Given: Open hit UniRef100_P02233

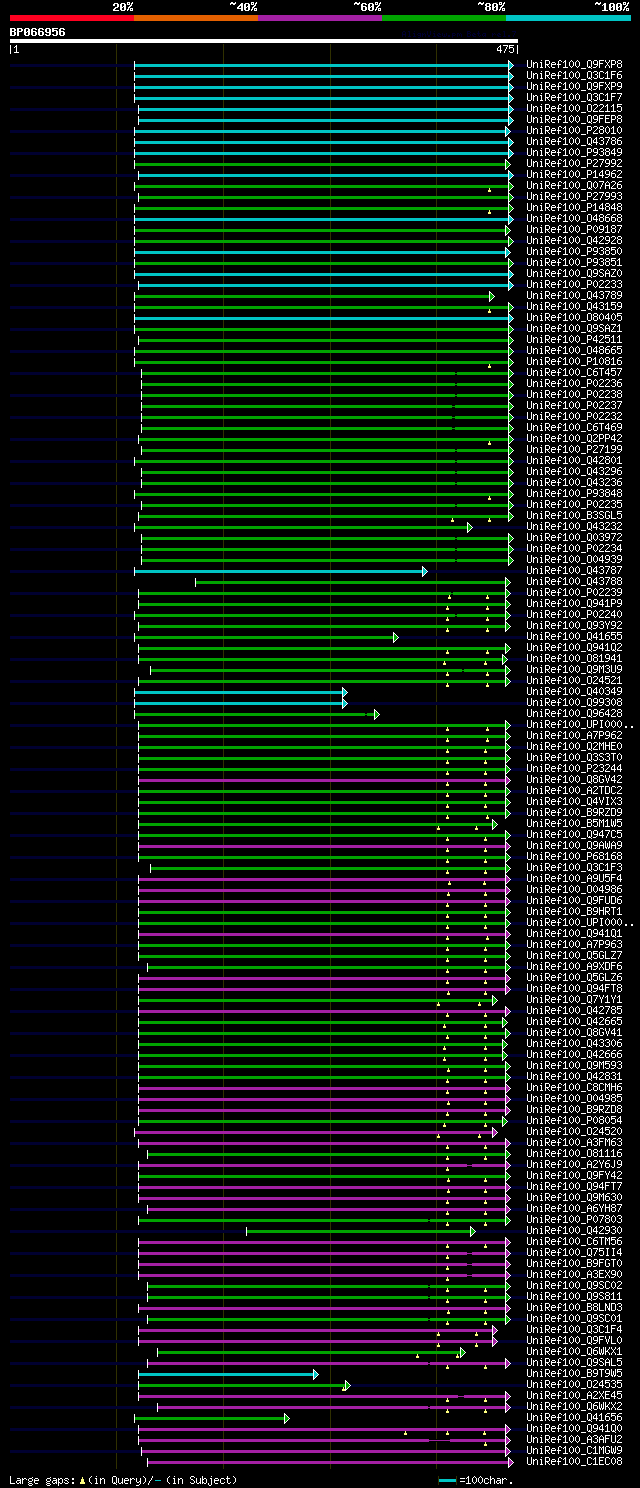Looking at the screenshot, I should [x=574, y=285].
